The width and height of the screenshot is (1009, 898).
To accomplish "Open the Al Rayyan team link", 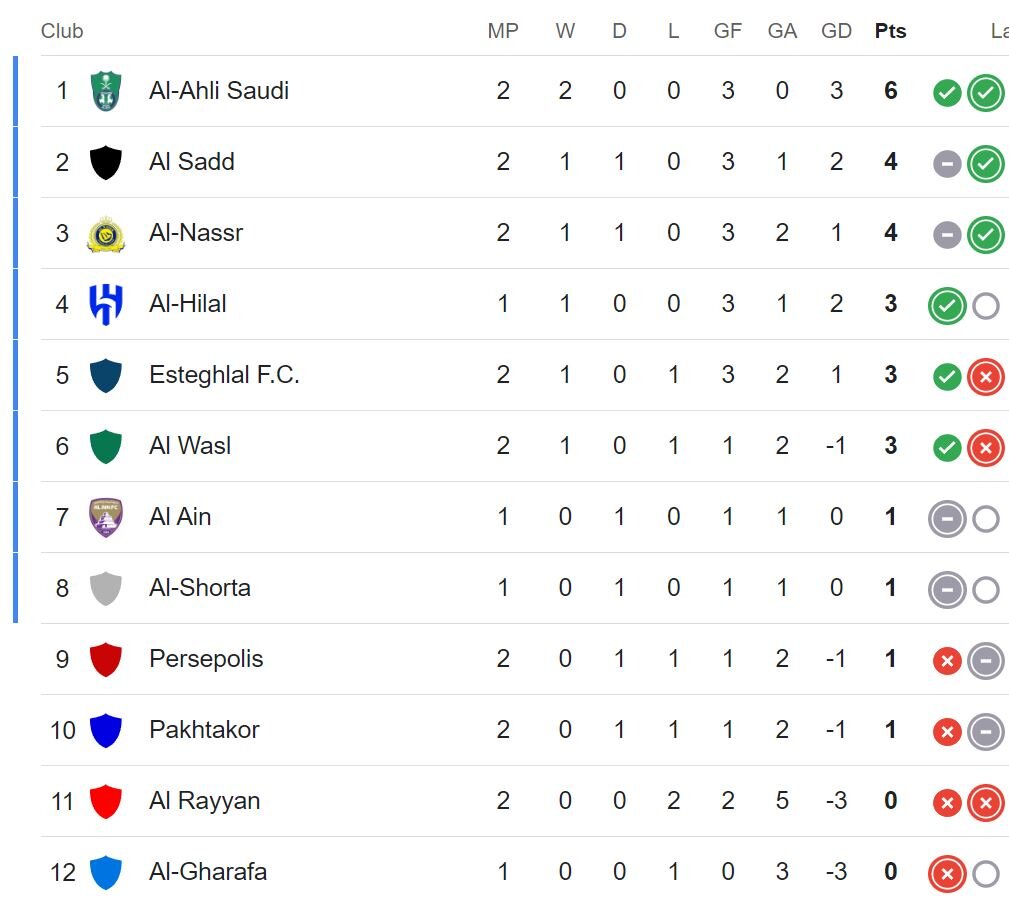I will pos(204,801).
